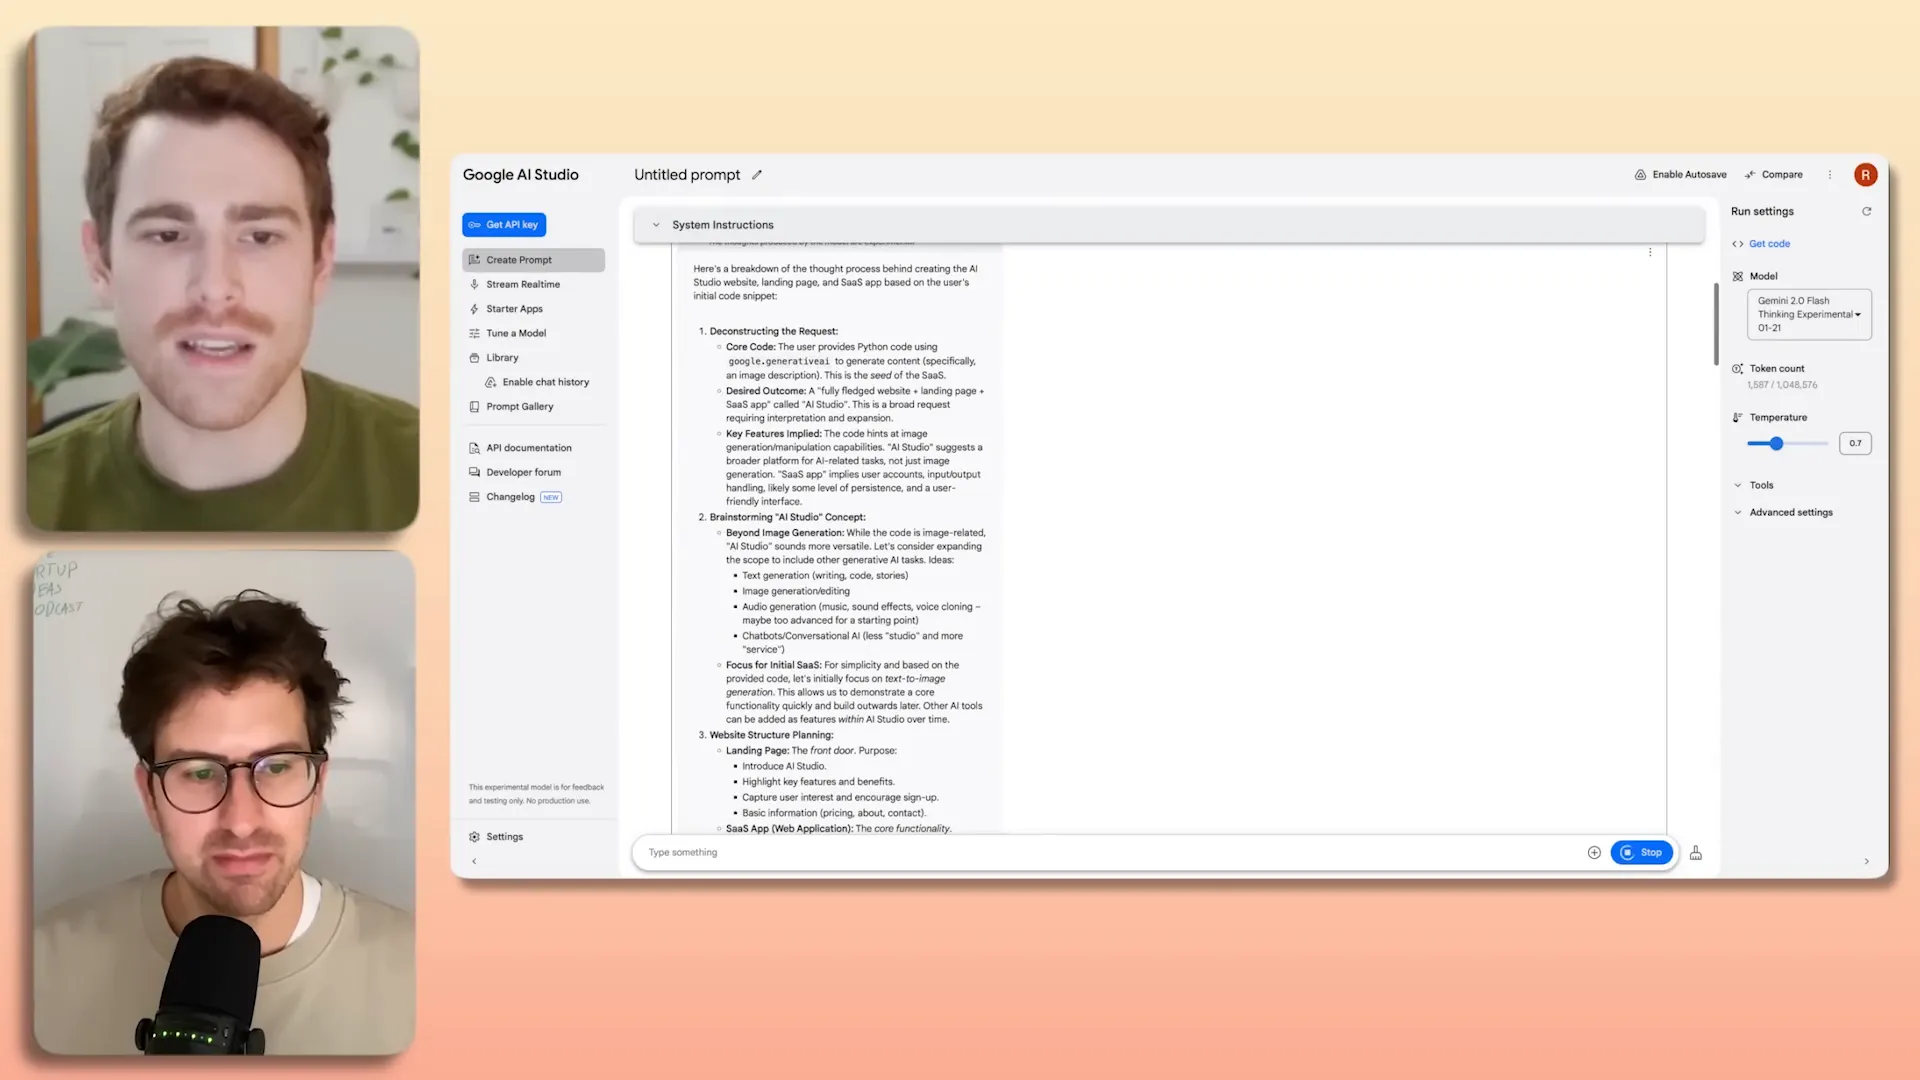The width and height of the screenshot is (1920, 1080).
Task: Click the Compare icon
Action: click(x=1750, y=175)
